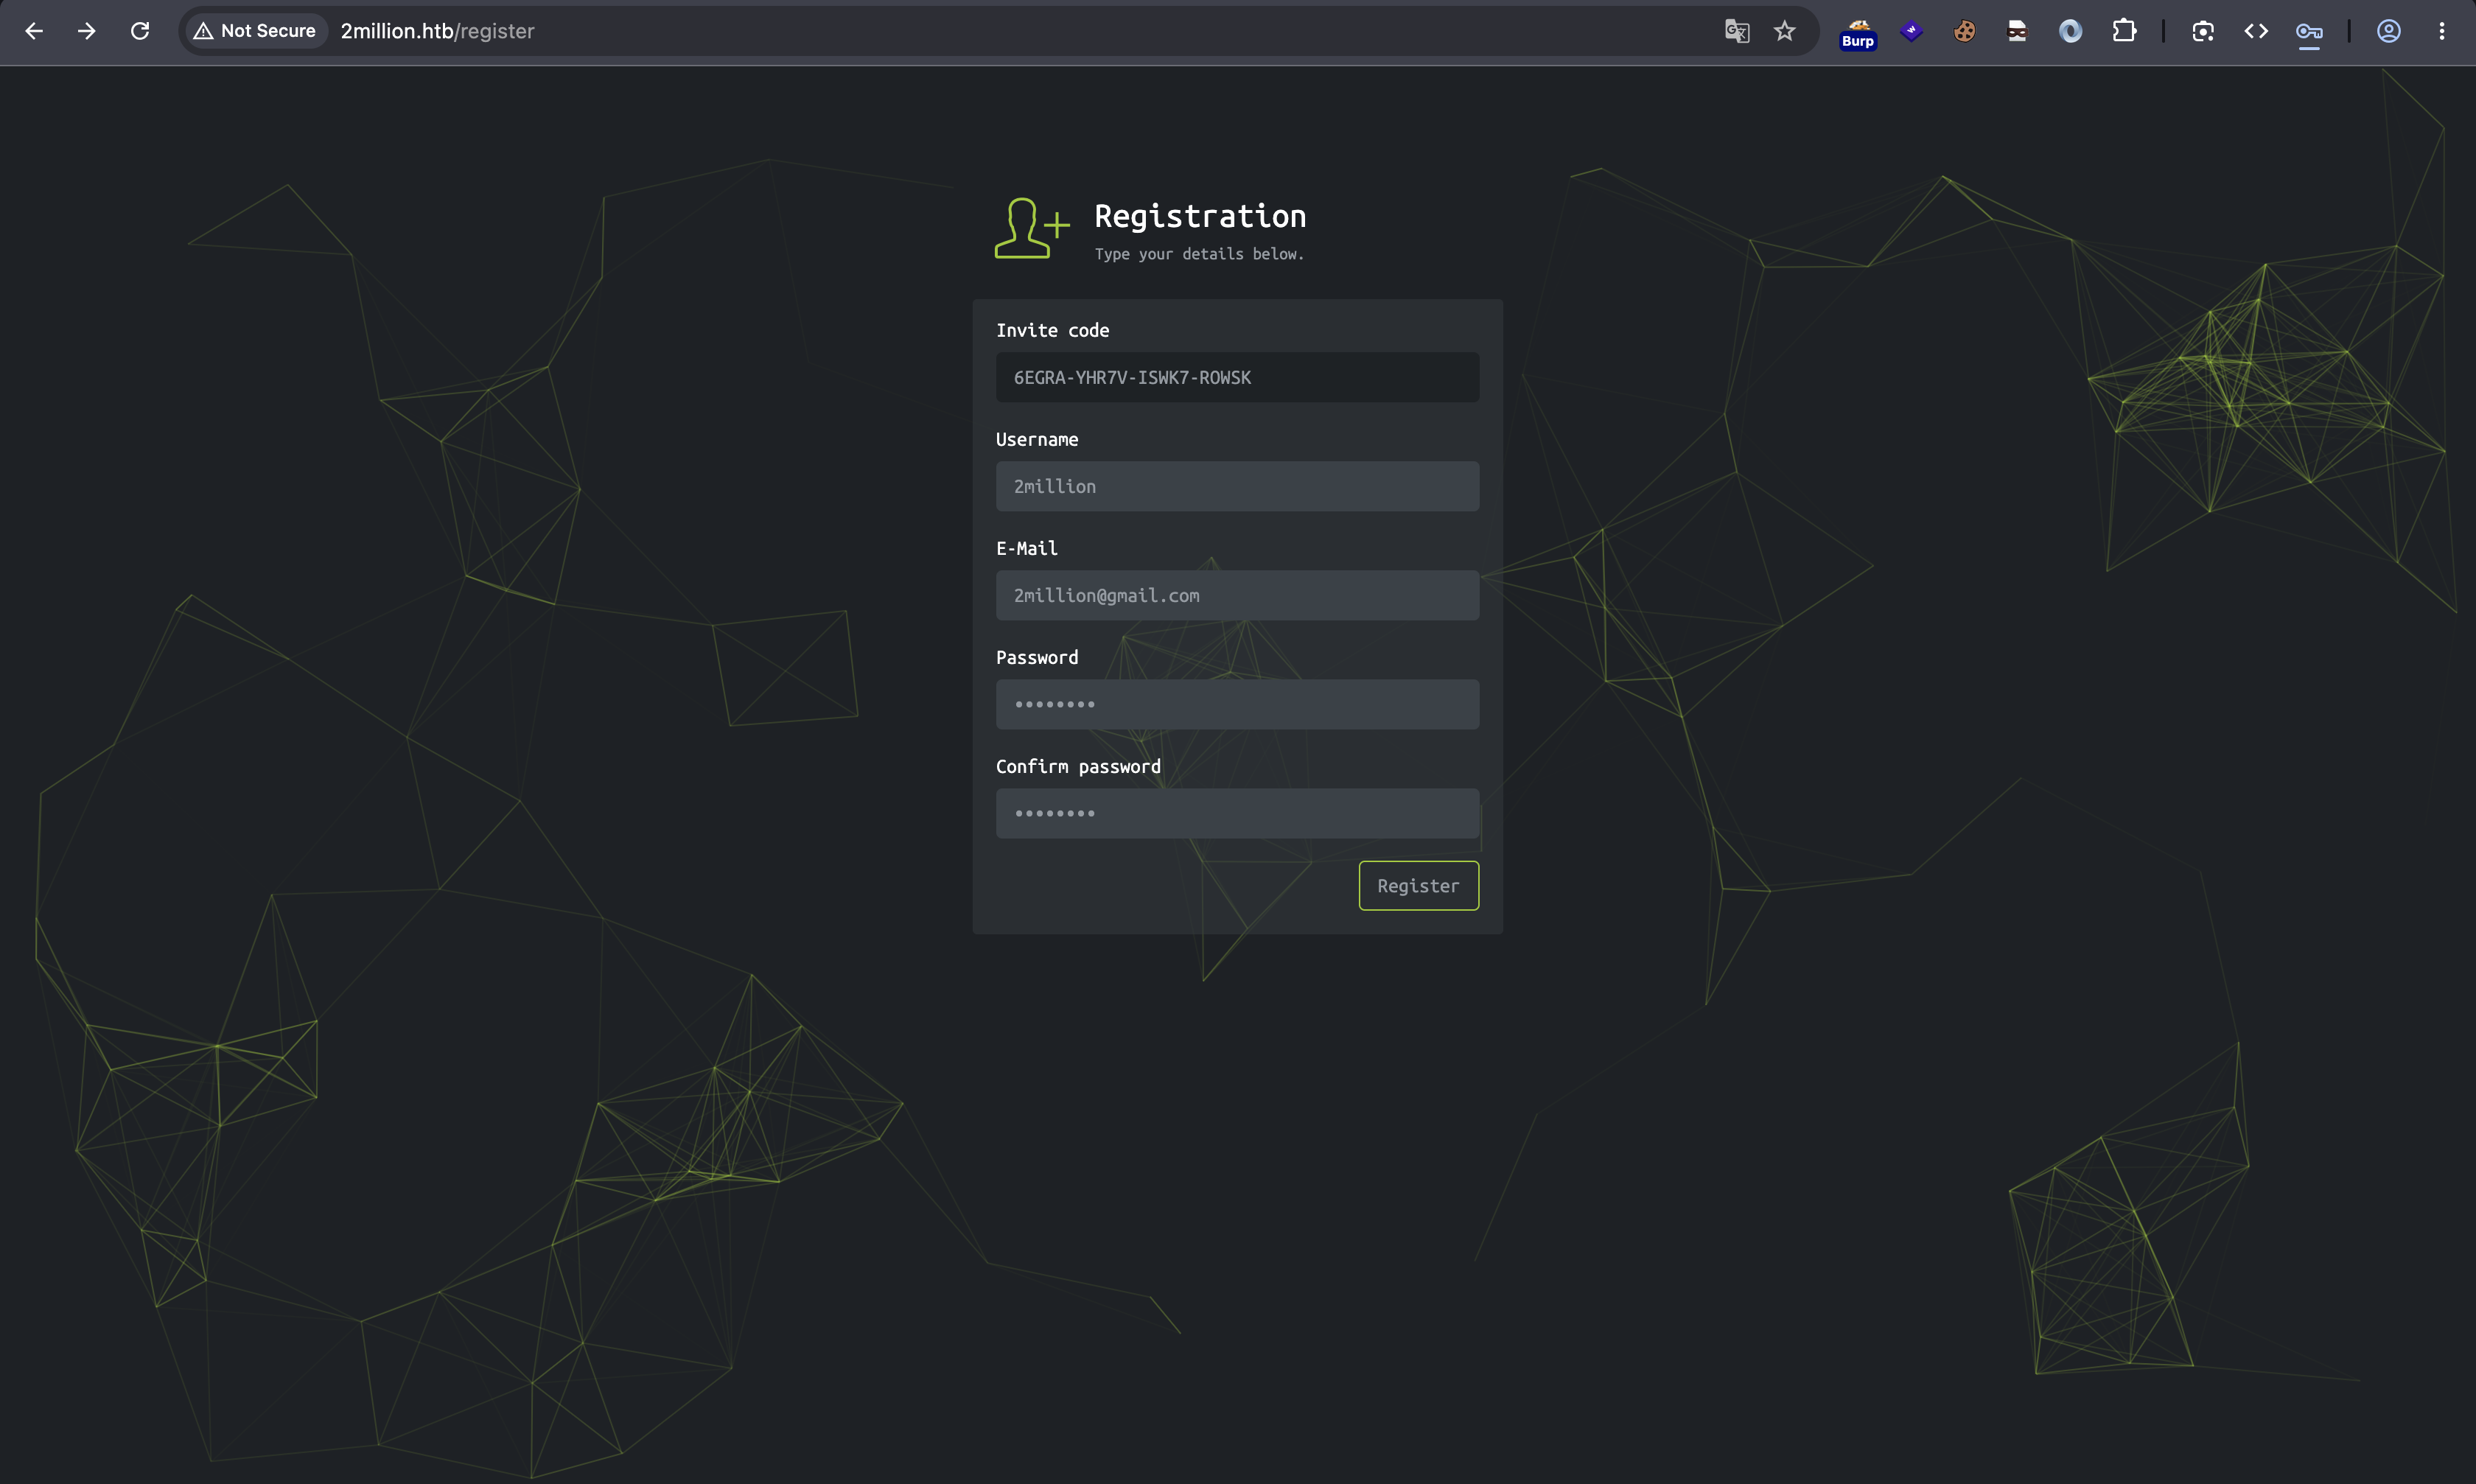
Task: Open the password key manager icon
Action: (2309, 32)
